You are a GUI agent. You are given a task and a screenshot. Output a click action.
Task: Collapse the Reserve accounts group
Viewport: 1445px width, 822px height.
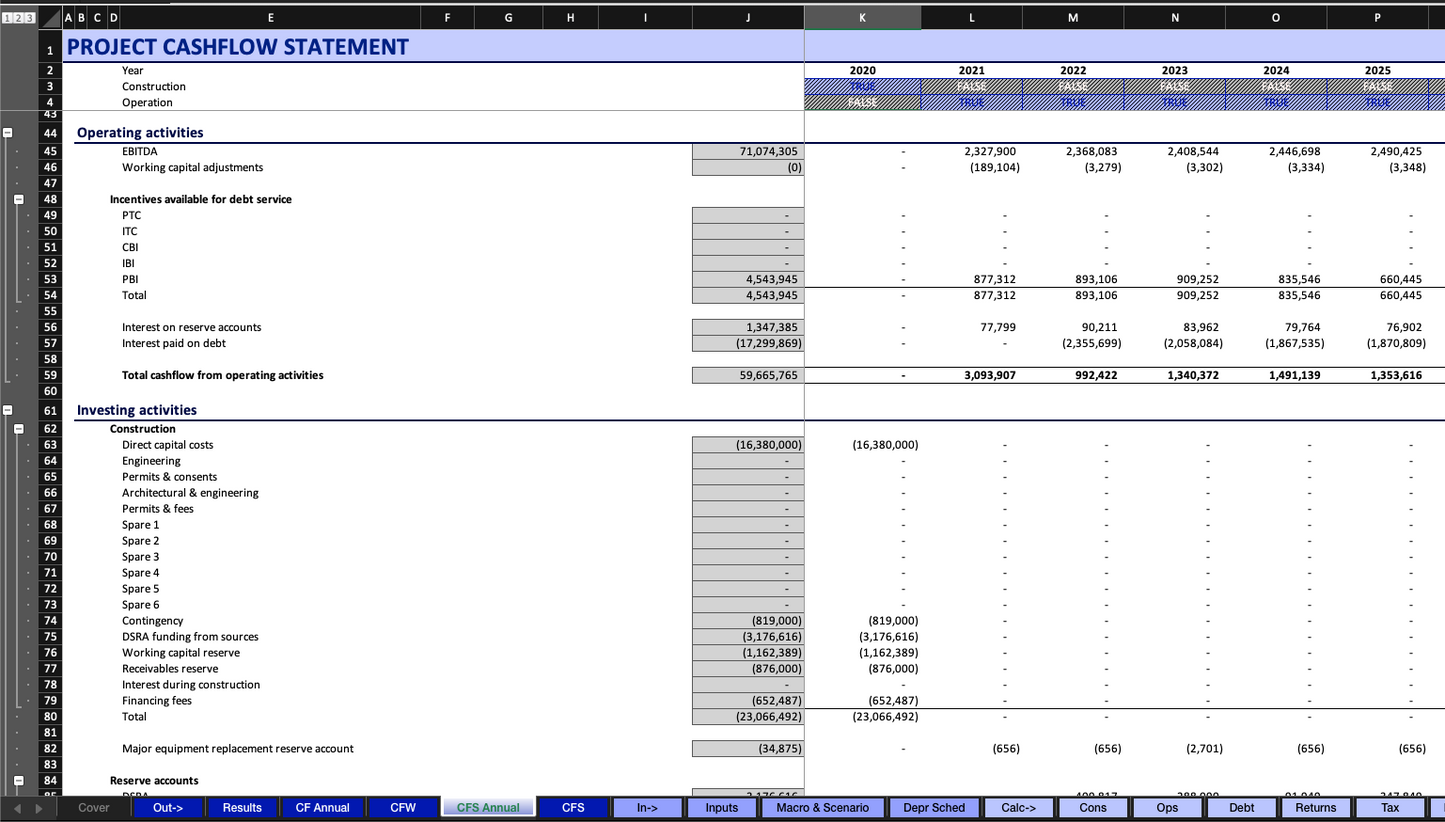[19, 781]
